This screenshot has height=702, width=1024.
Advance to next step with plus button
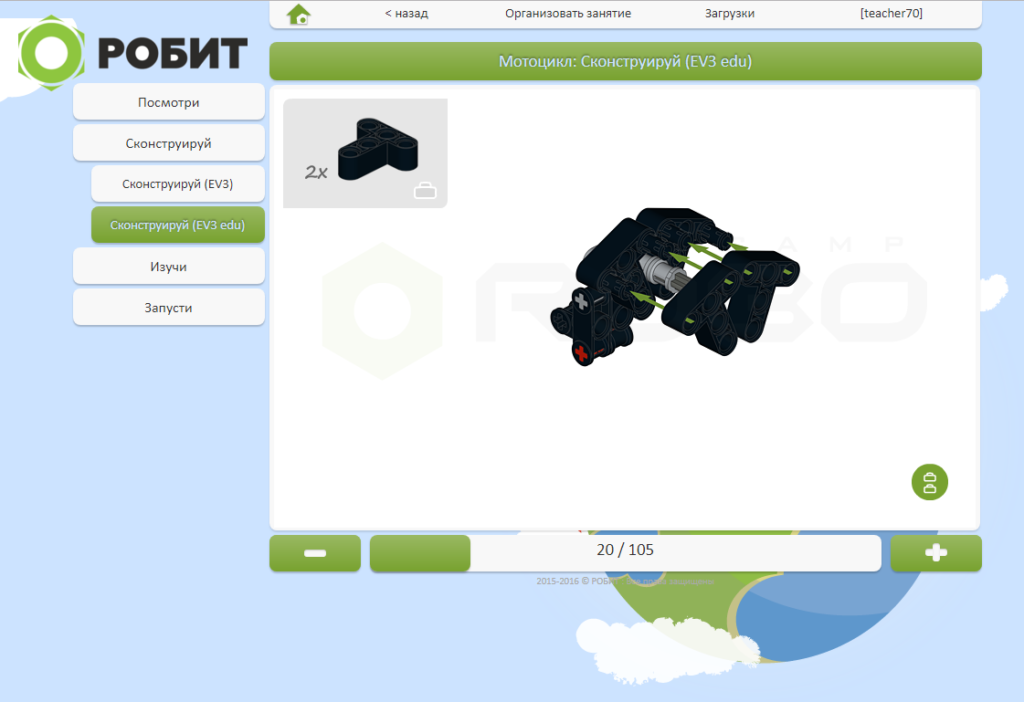(936, 553)
